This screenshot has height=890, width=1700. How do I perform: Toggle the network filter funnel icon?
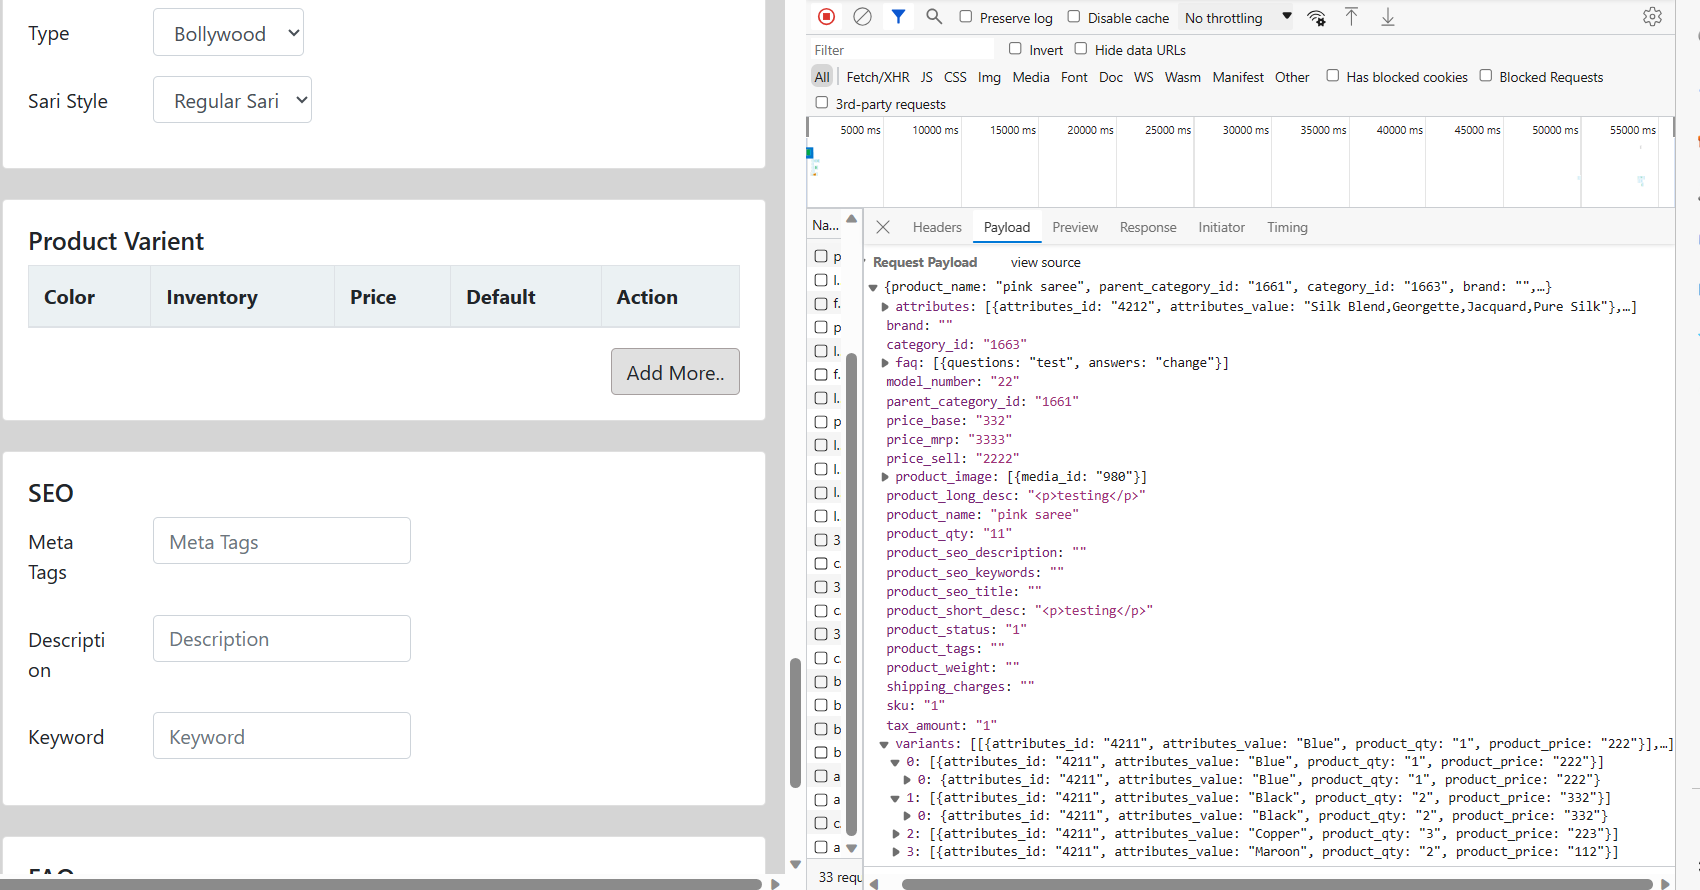point(898,16)
